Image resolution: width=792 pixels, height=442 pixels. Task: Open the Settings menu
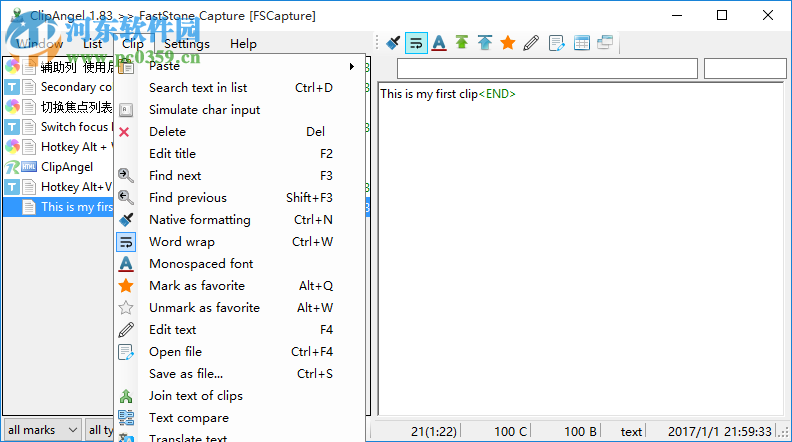pos(186,44)
